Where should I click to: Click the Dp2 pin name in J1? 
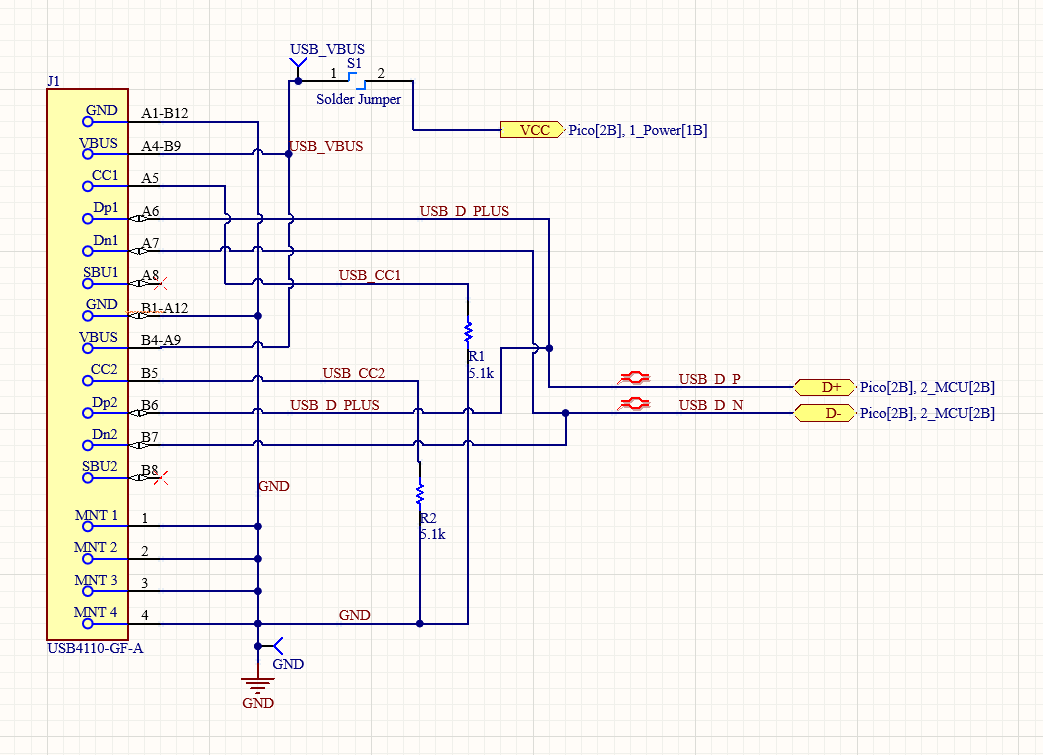point(104,402)
